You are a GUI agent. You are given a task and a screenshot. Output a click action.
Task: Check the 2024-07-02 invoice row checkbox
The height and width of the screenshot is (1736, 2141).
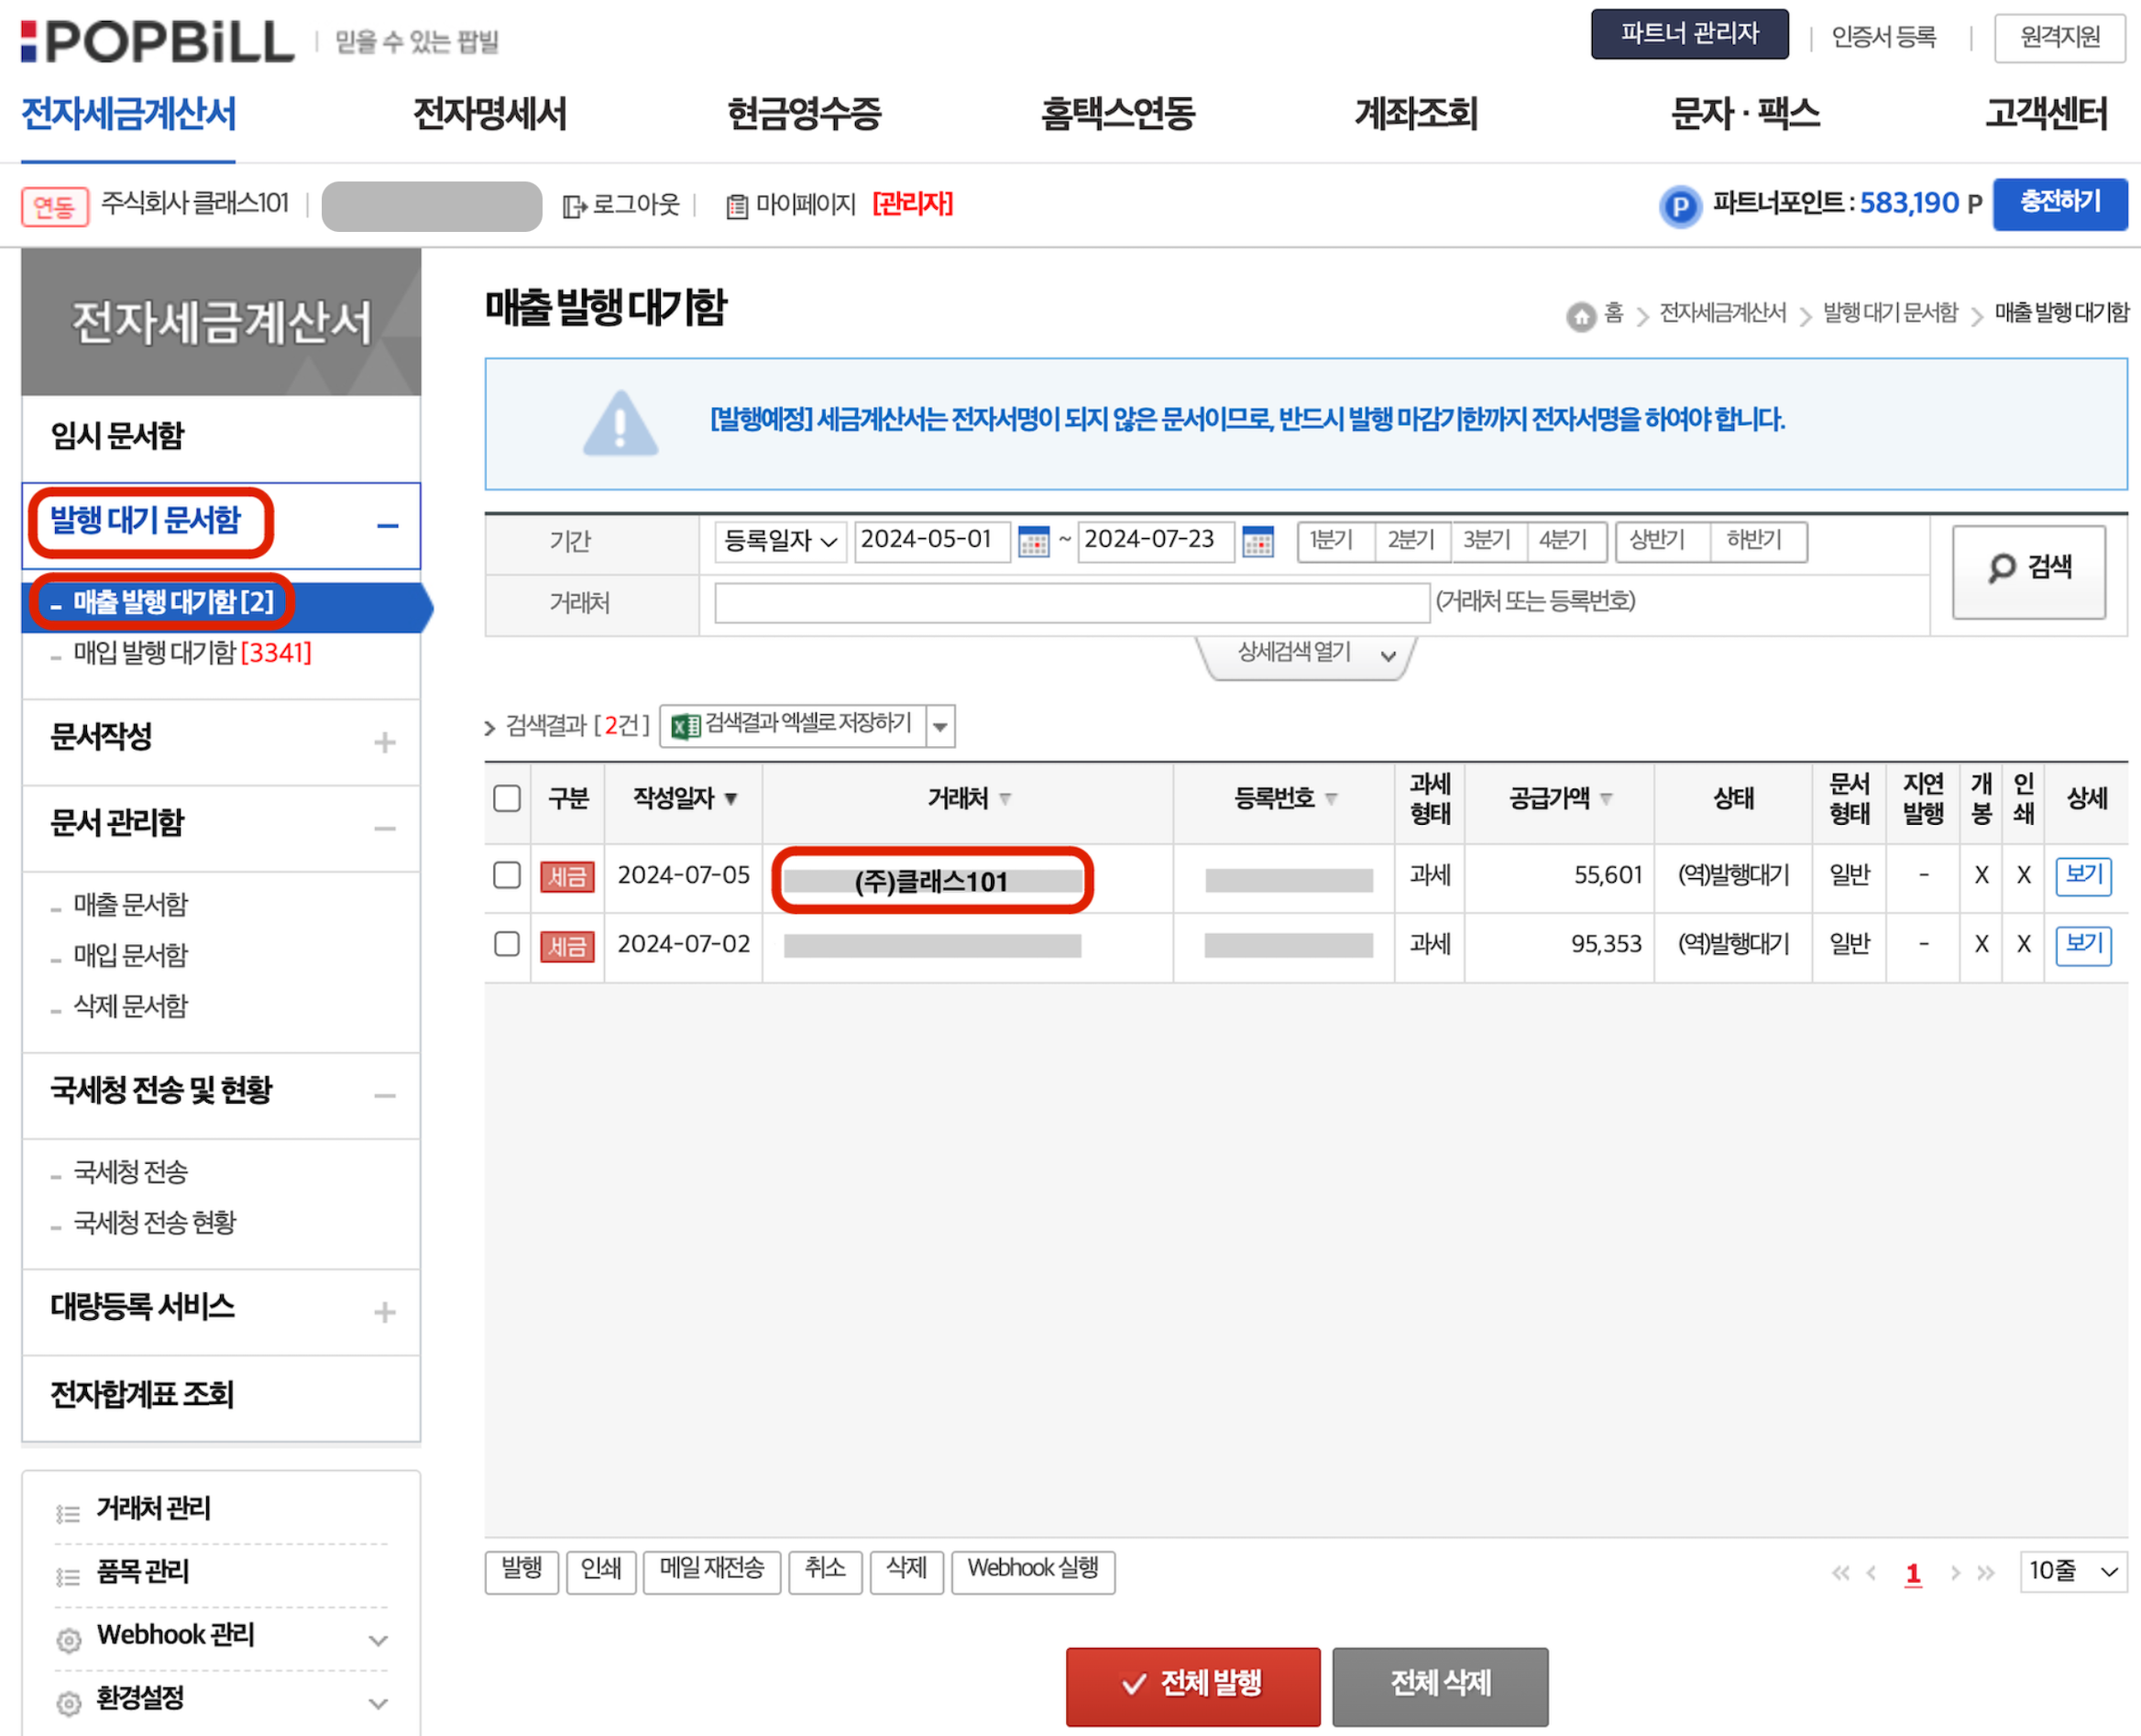tap(507, 944)
